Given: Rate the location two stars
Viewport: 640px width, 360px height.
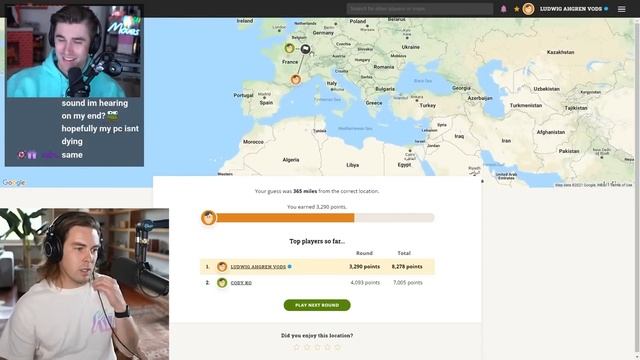Looking at the screenshot, I should pos(307,347).
